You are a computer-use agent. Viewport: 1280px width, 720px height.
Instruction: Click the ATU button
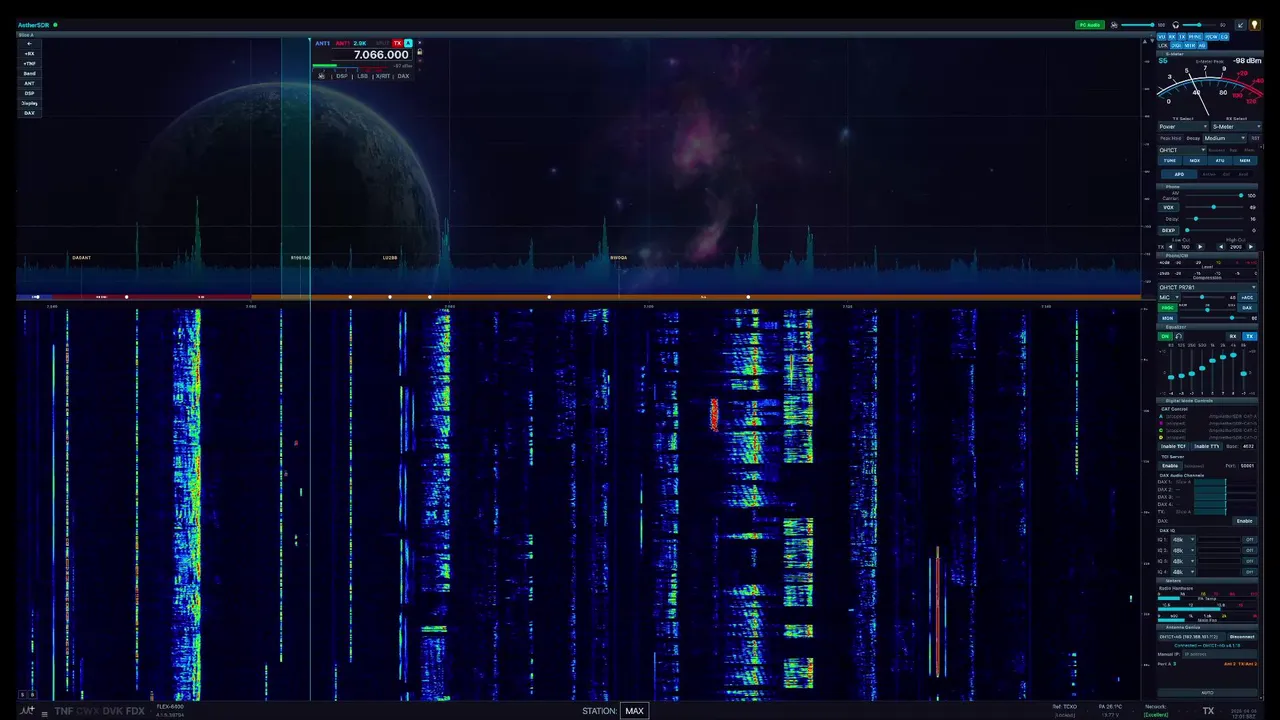[x=1220, y=160]
